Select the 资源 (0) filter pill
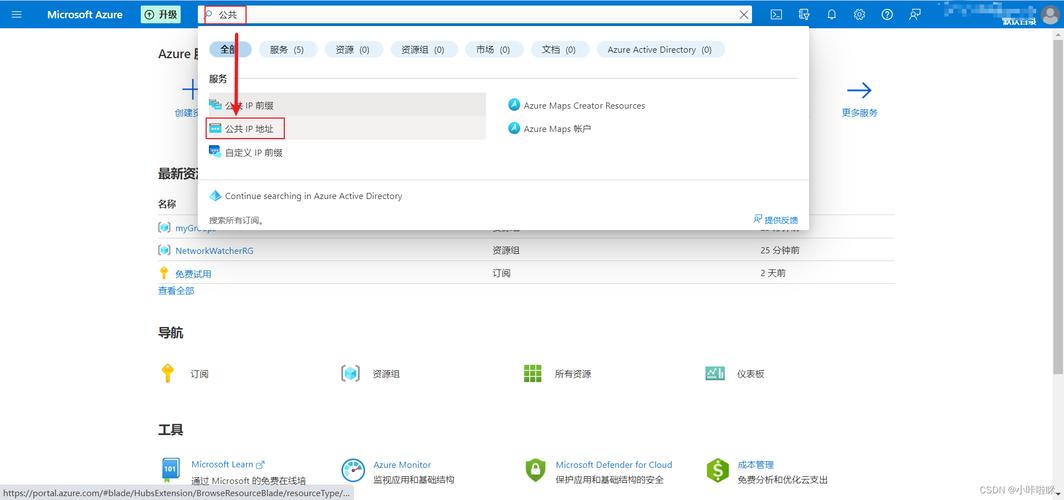 (x=353, y=50)
